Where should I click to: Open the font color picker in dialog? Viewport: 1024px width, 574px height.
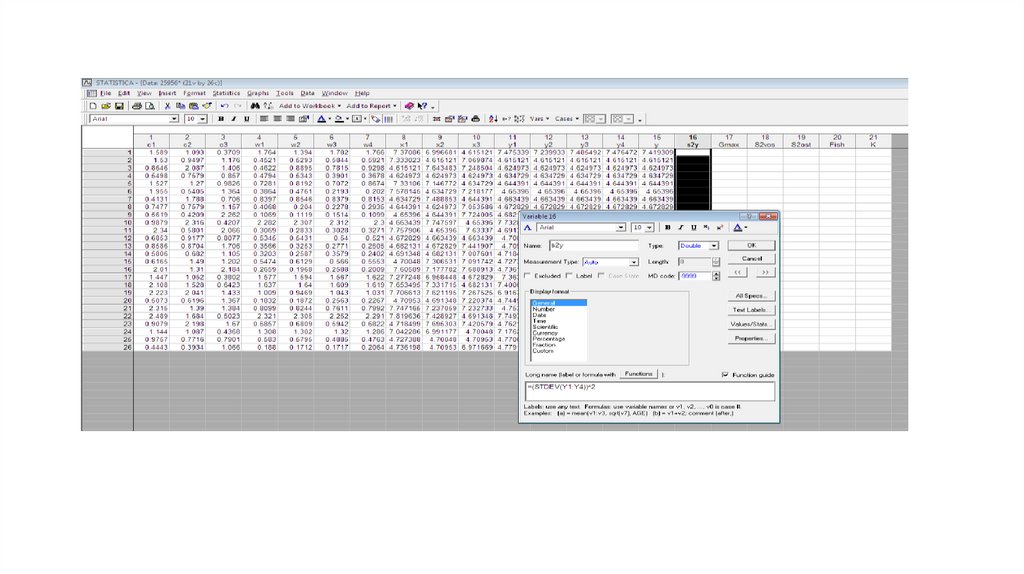[745, 228]
